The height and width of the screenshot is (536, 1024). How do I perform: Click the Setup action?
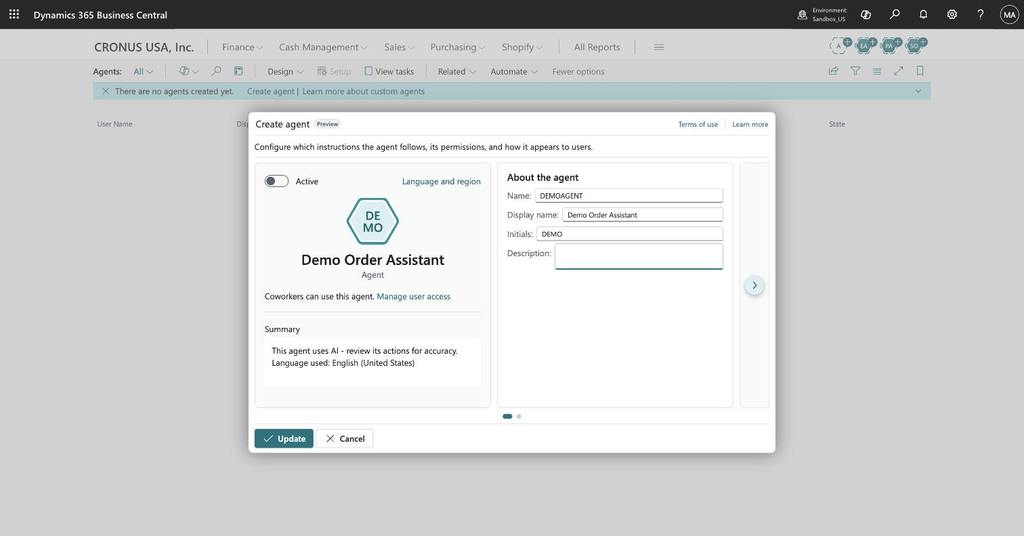click(334, 72)
